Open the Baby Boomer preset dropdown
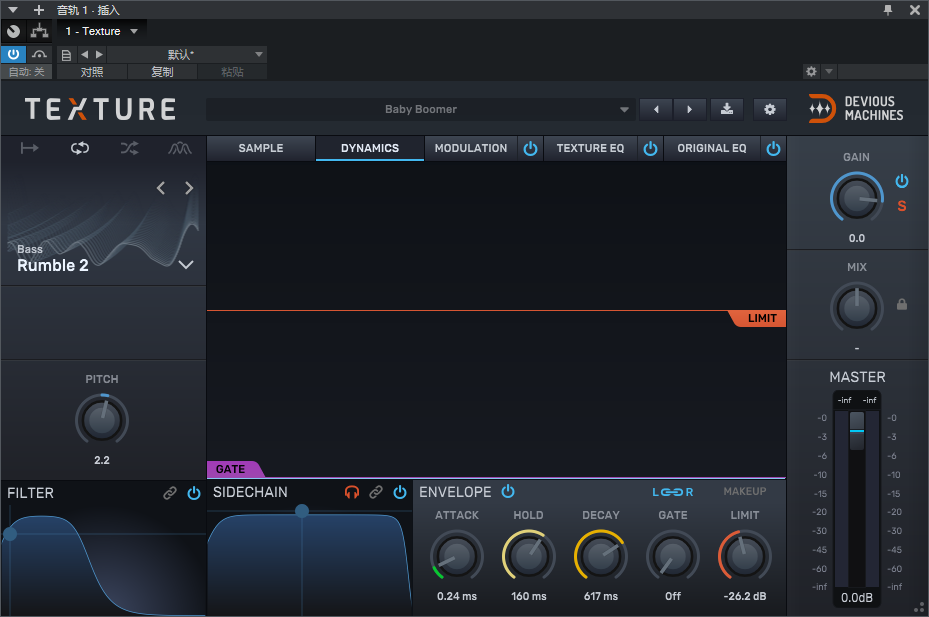The image size is (929, 617). point(421,109)
